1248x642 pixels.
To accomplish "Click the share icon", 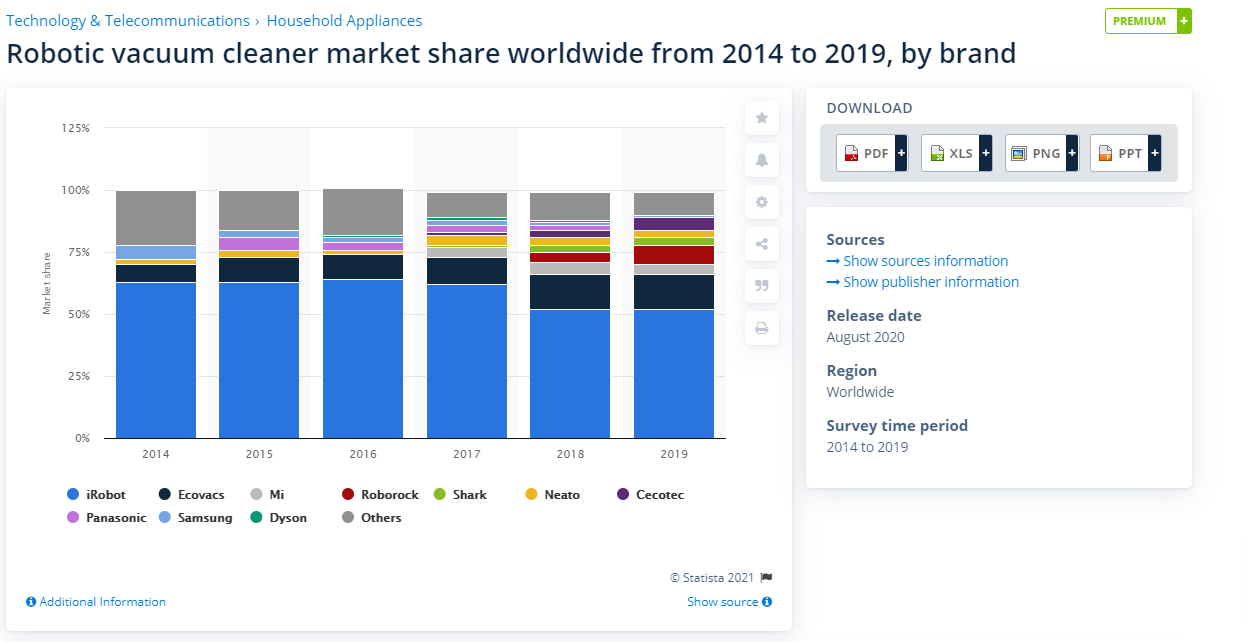I will [761, 244].
